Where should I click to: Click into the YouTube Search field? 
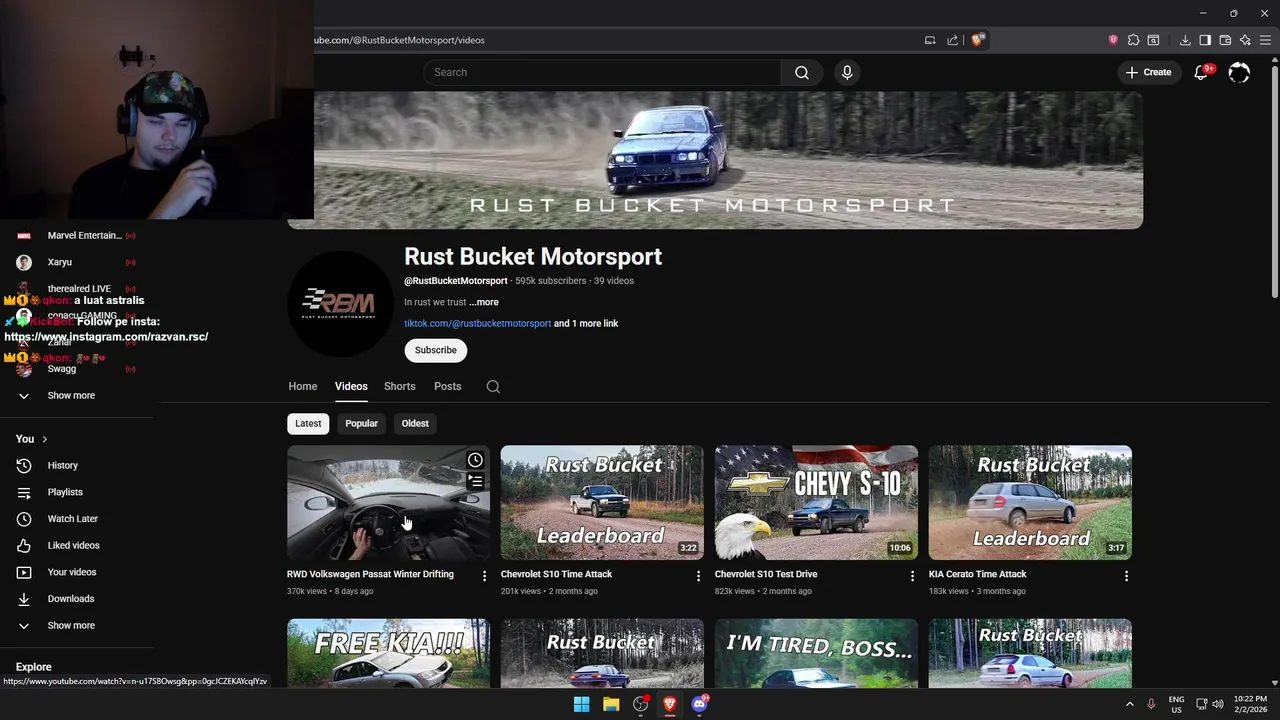(603, 72)
